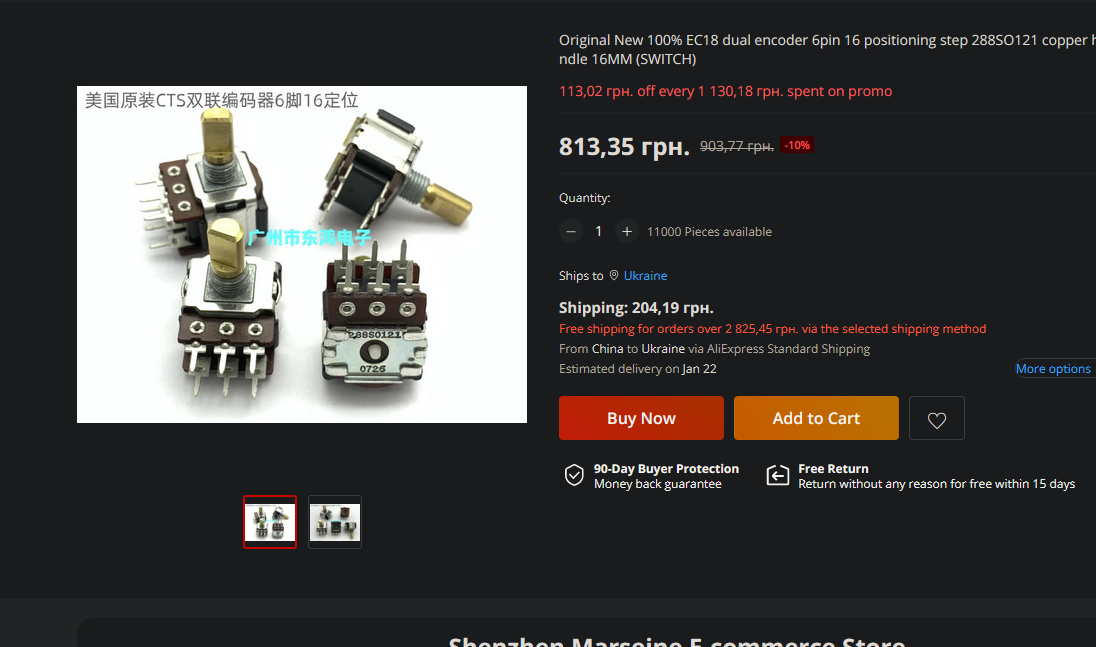Increase quantity with the plus button
The height and width of the screenshot is (647, 1096).
[627, 231]
